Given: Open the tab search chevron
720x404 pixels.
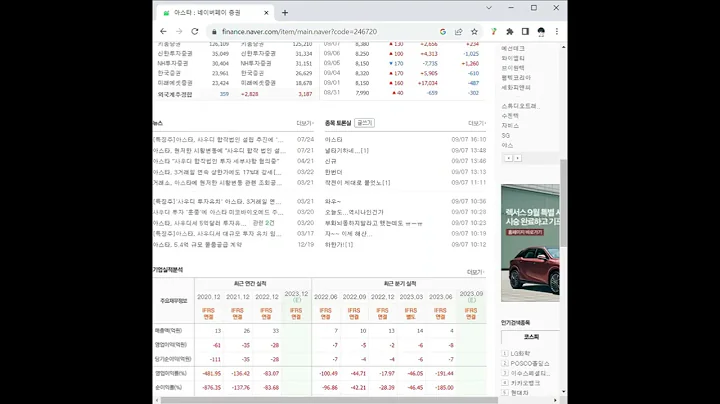Looking at the screenshot, I should [489, 8].
